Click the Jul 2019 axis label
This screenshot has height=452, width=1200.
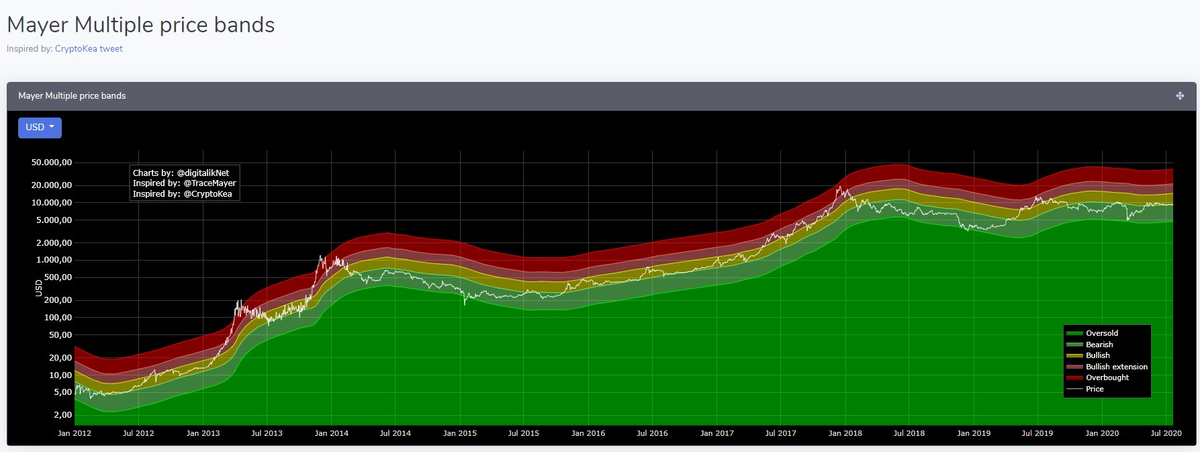tap(1038, 433)
